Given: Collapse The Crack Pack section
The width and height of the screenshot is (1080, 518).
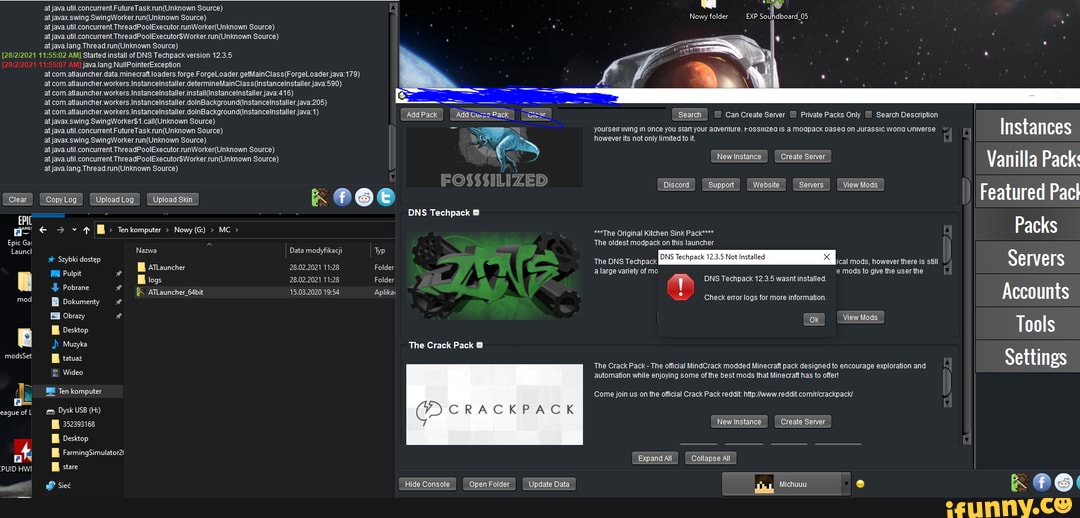Looking at the screenshot, I should click(480, 345).
